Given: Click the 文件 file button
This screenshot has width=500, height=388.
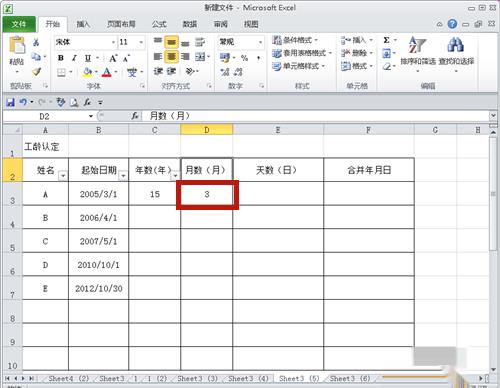Looking at the screenshot, I should pyautogui.click(x=19, y=24).
